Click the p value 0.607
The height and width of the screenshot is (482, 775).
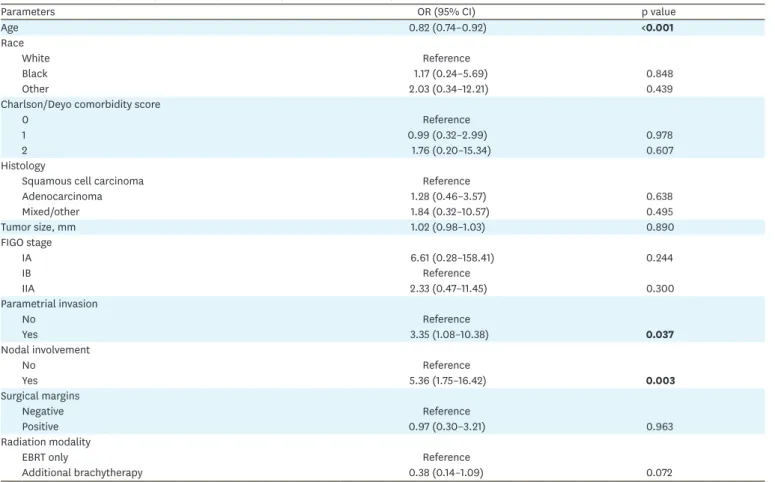pyautogui.click(x=660, y=150)
